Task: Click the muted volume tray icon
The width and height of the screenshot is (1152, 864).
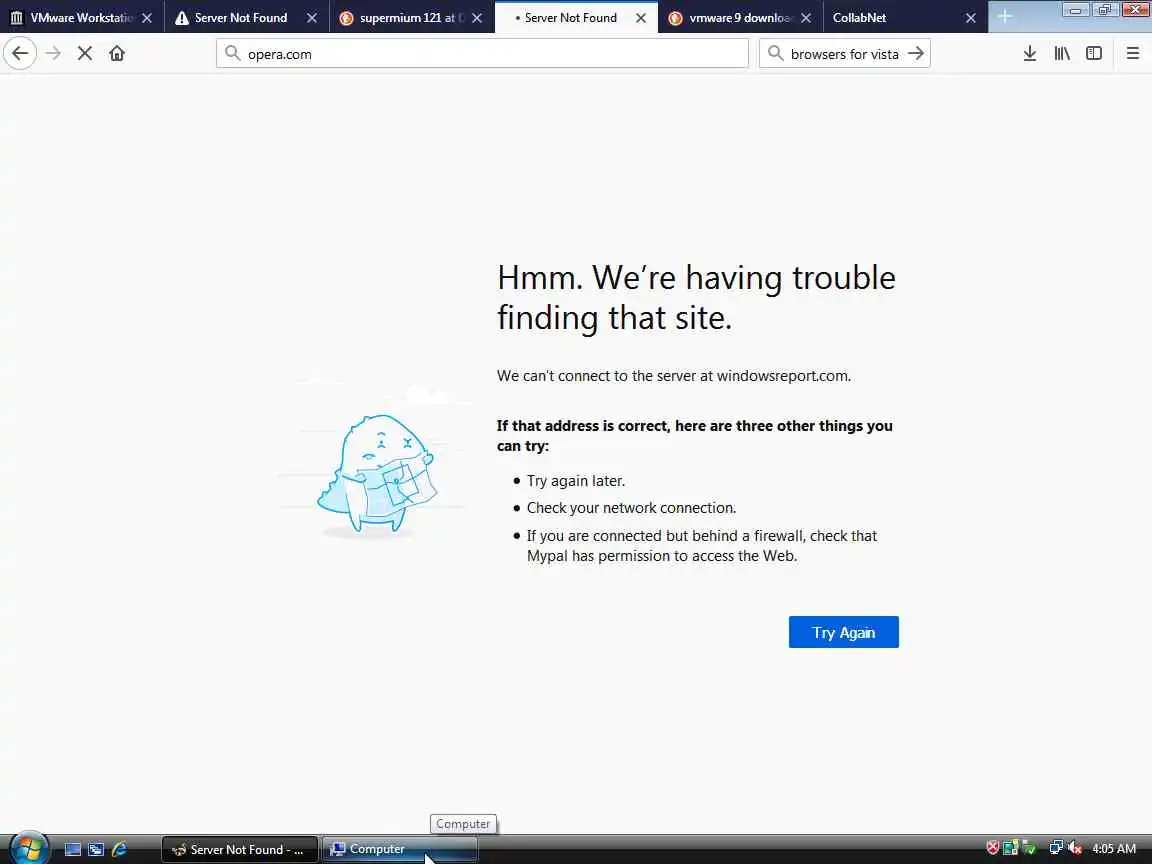Action: coord(1075,848)
